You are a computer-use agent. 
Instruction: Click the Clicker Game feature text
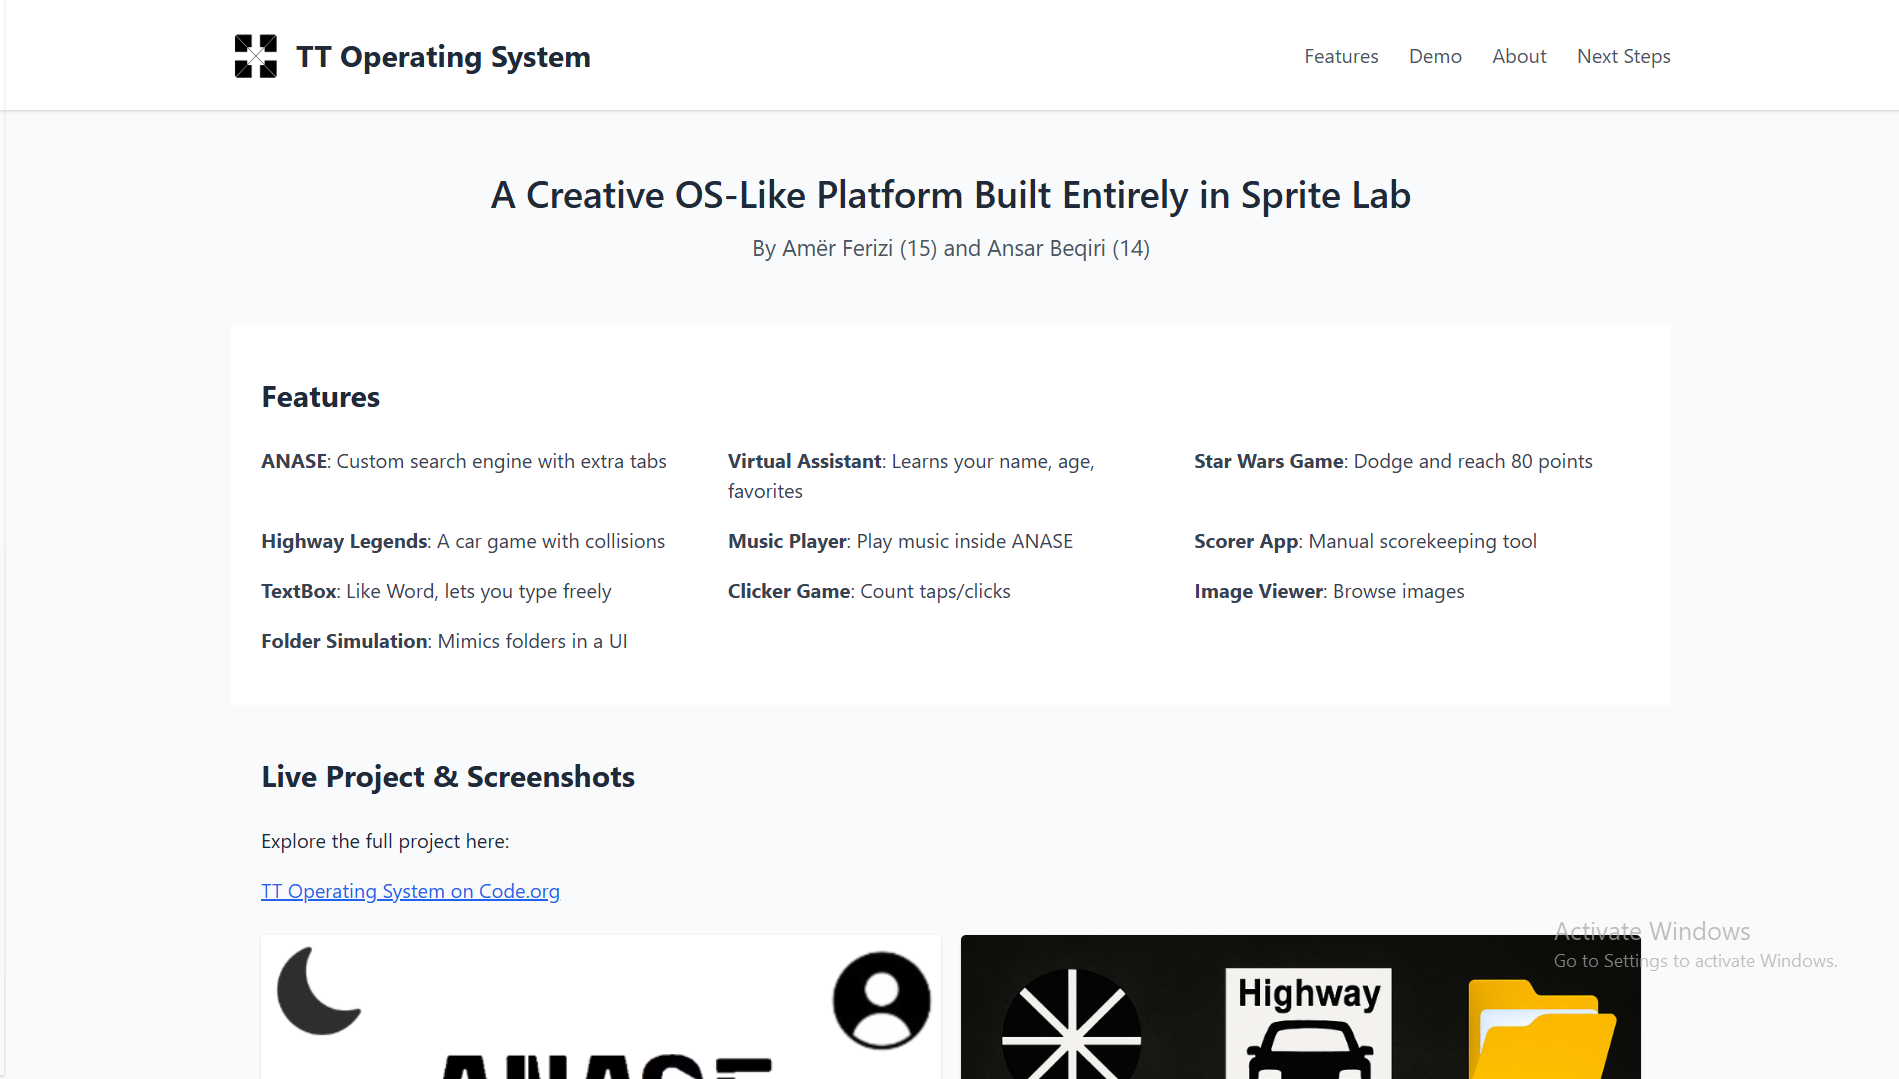(869, 591)
